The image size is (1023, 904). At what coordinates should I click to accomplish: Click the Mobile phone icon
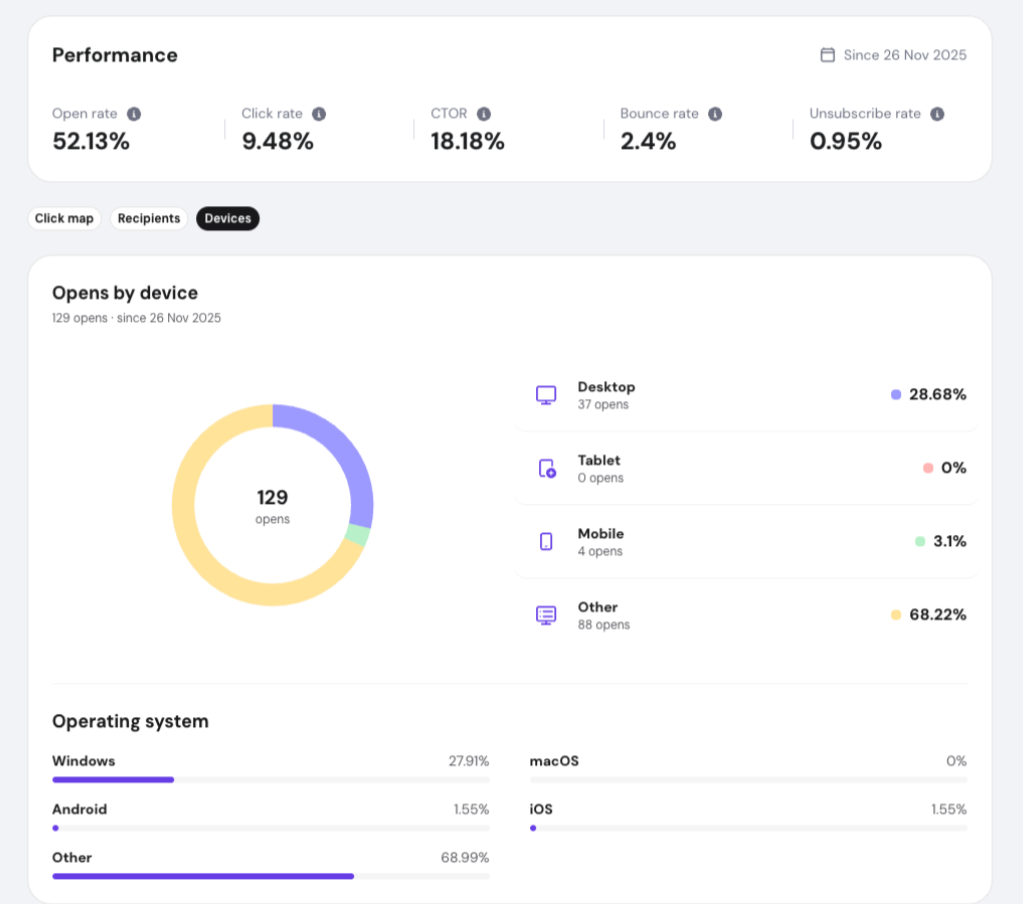click(x=546, y=541)
